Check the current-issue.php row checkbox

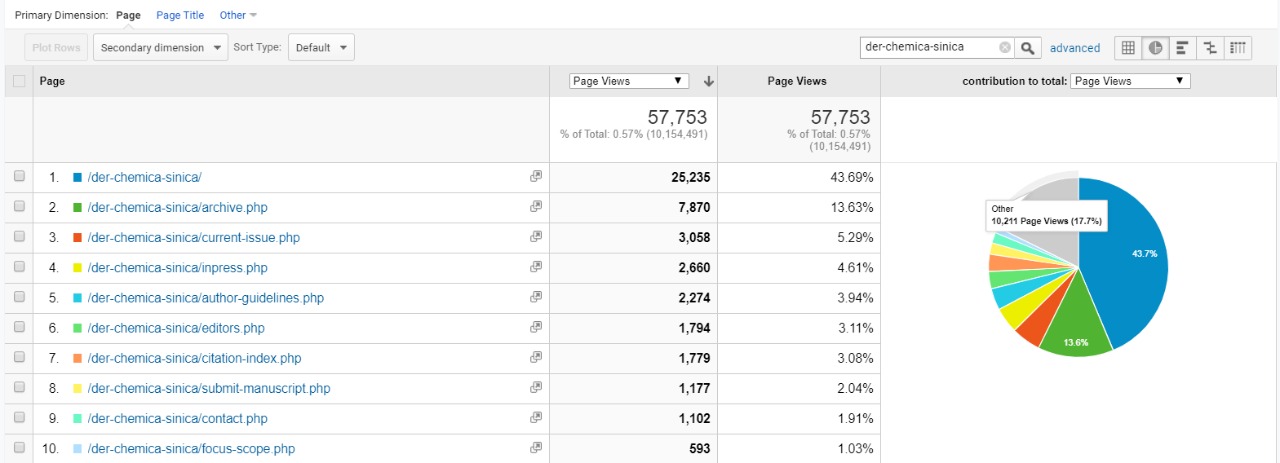[19, 237]
